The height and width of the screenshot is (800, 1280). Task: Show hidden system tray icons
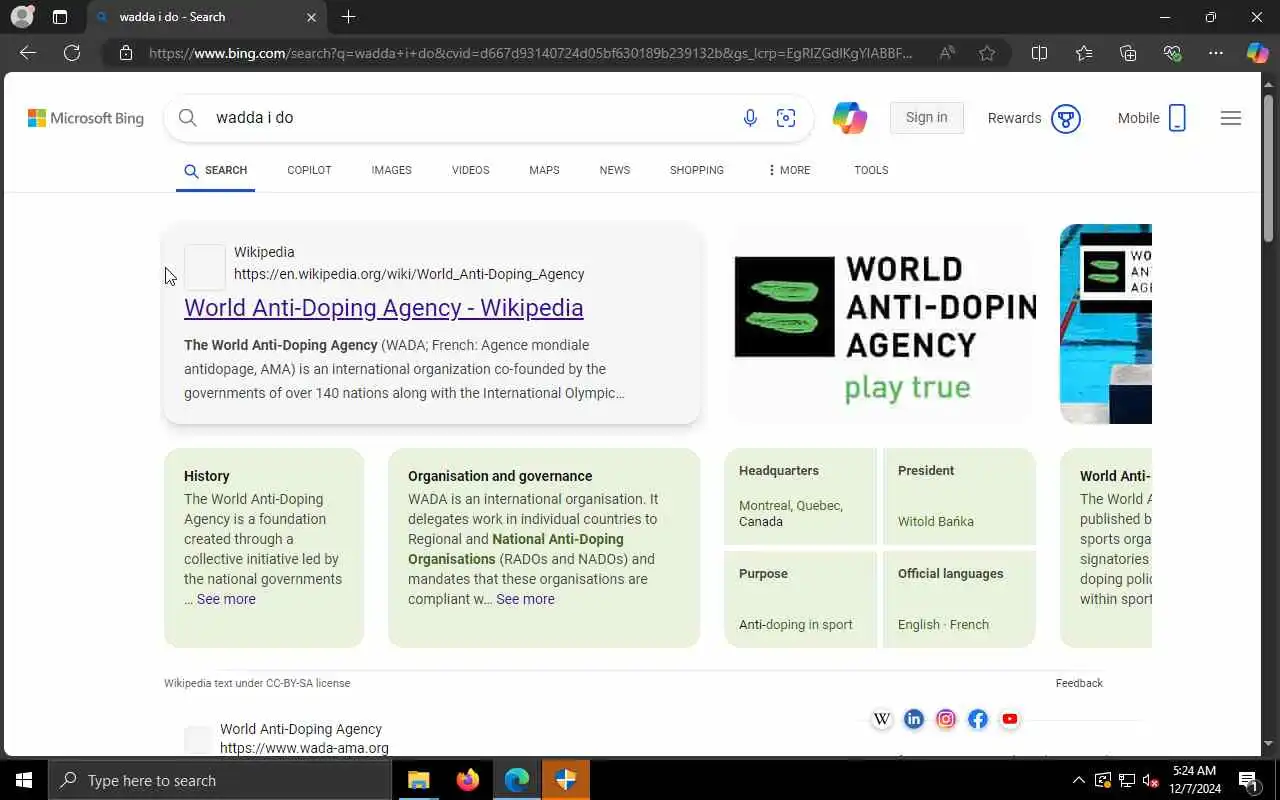point(1078,780)
